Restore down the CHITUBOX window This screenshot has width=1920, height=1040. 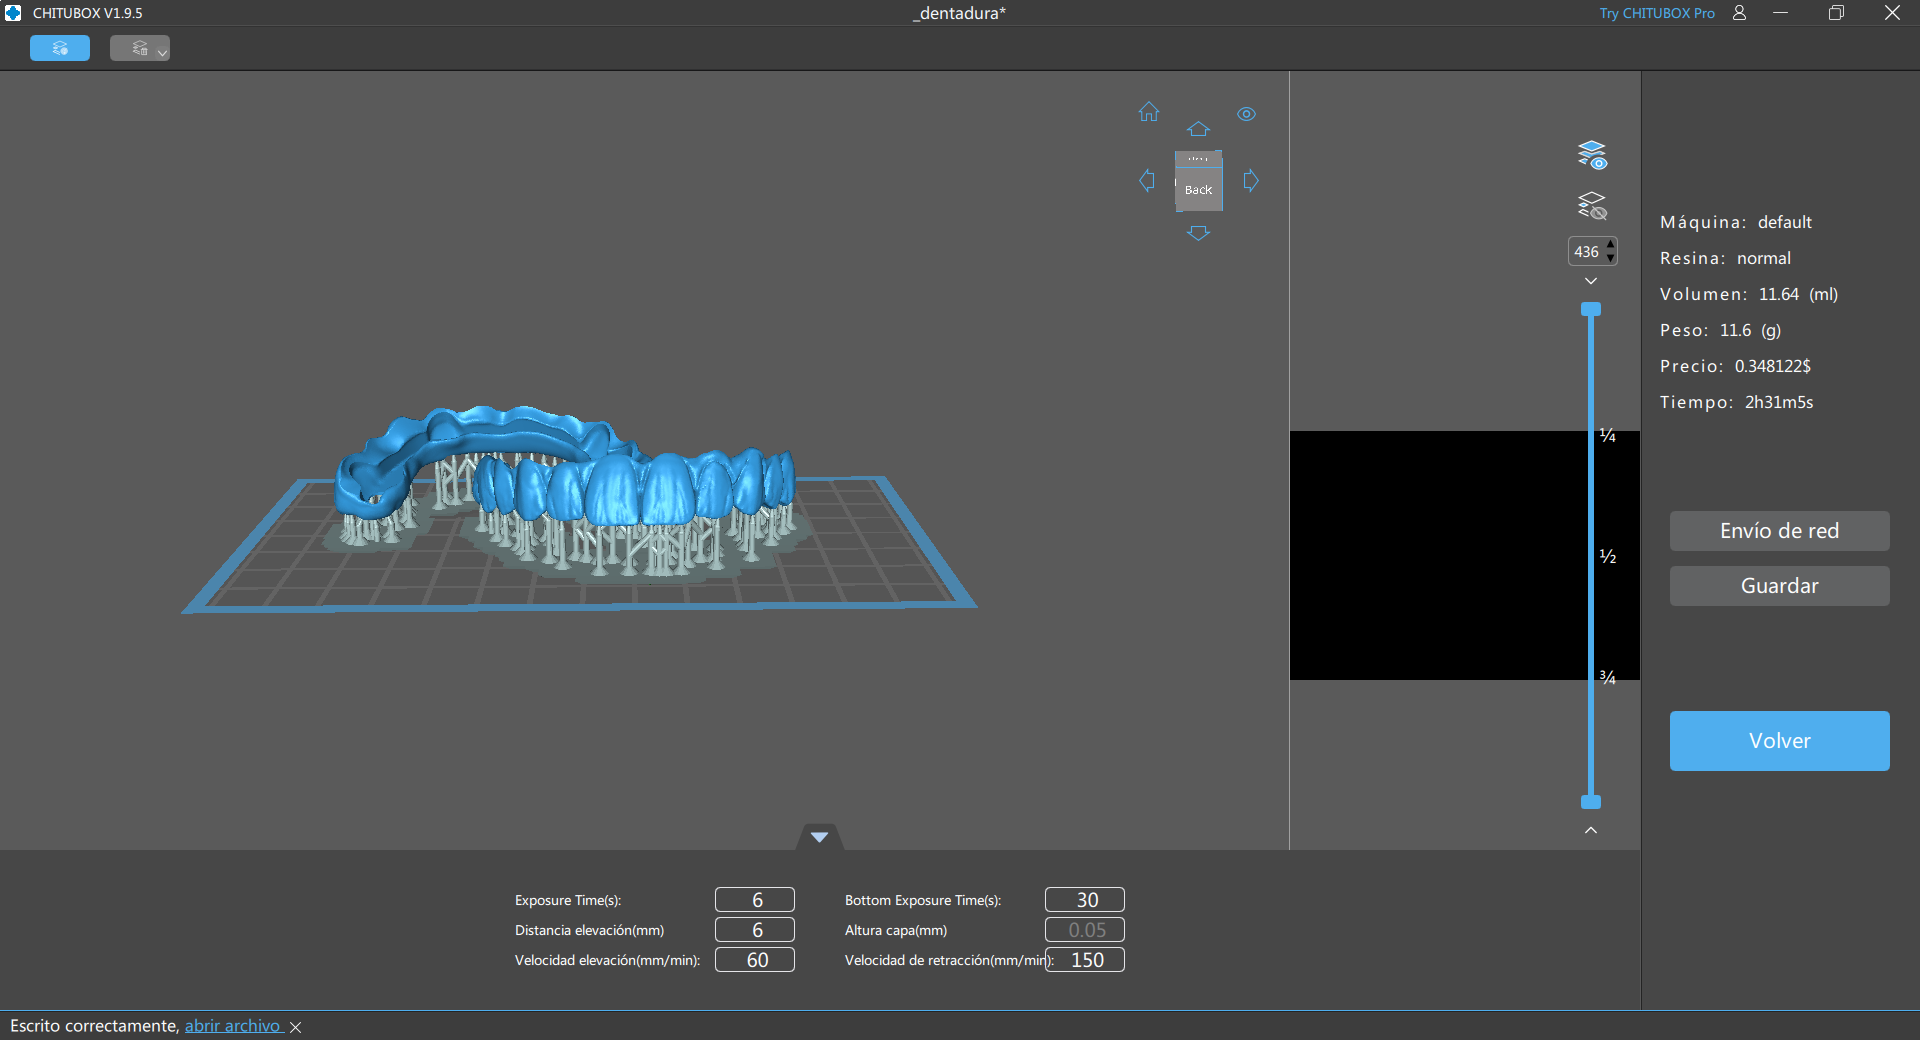(1836, 13)
